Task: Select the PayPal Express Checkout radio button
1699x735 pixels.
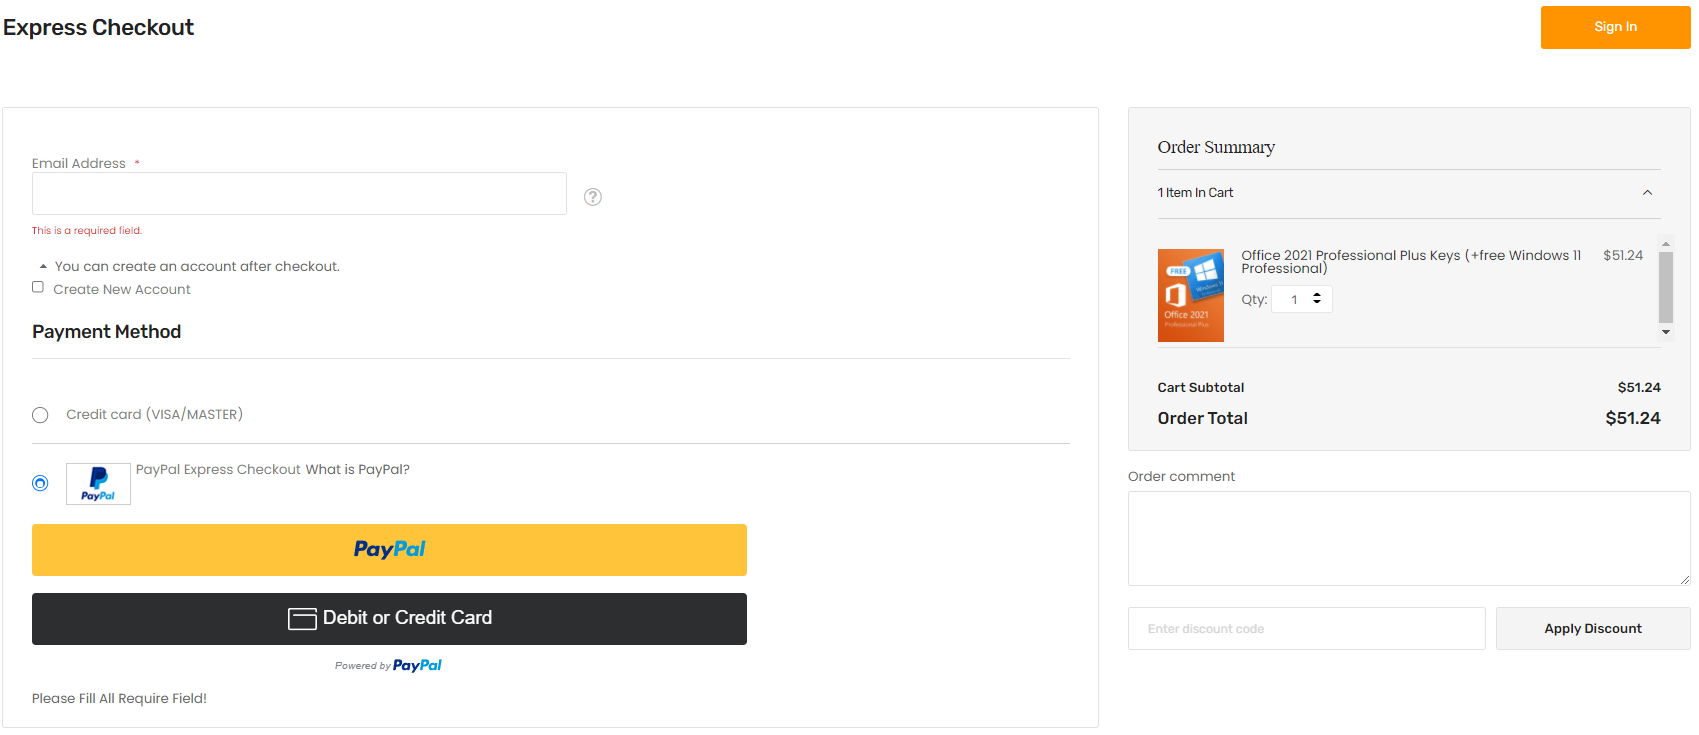Action: point(40,483)
